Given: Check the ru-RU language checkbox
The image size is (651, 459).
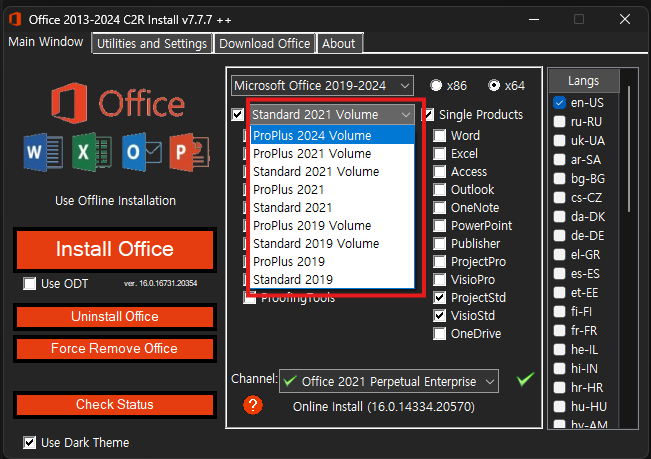Looking at the screenshot, I should (x=560, y=122).
